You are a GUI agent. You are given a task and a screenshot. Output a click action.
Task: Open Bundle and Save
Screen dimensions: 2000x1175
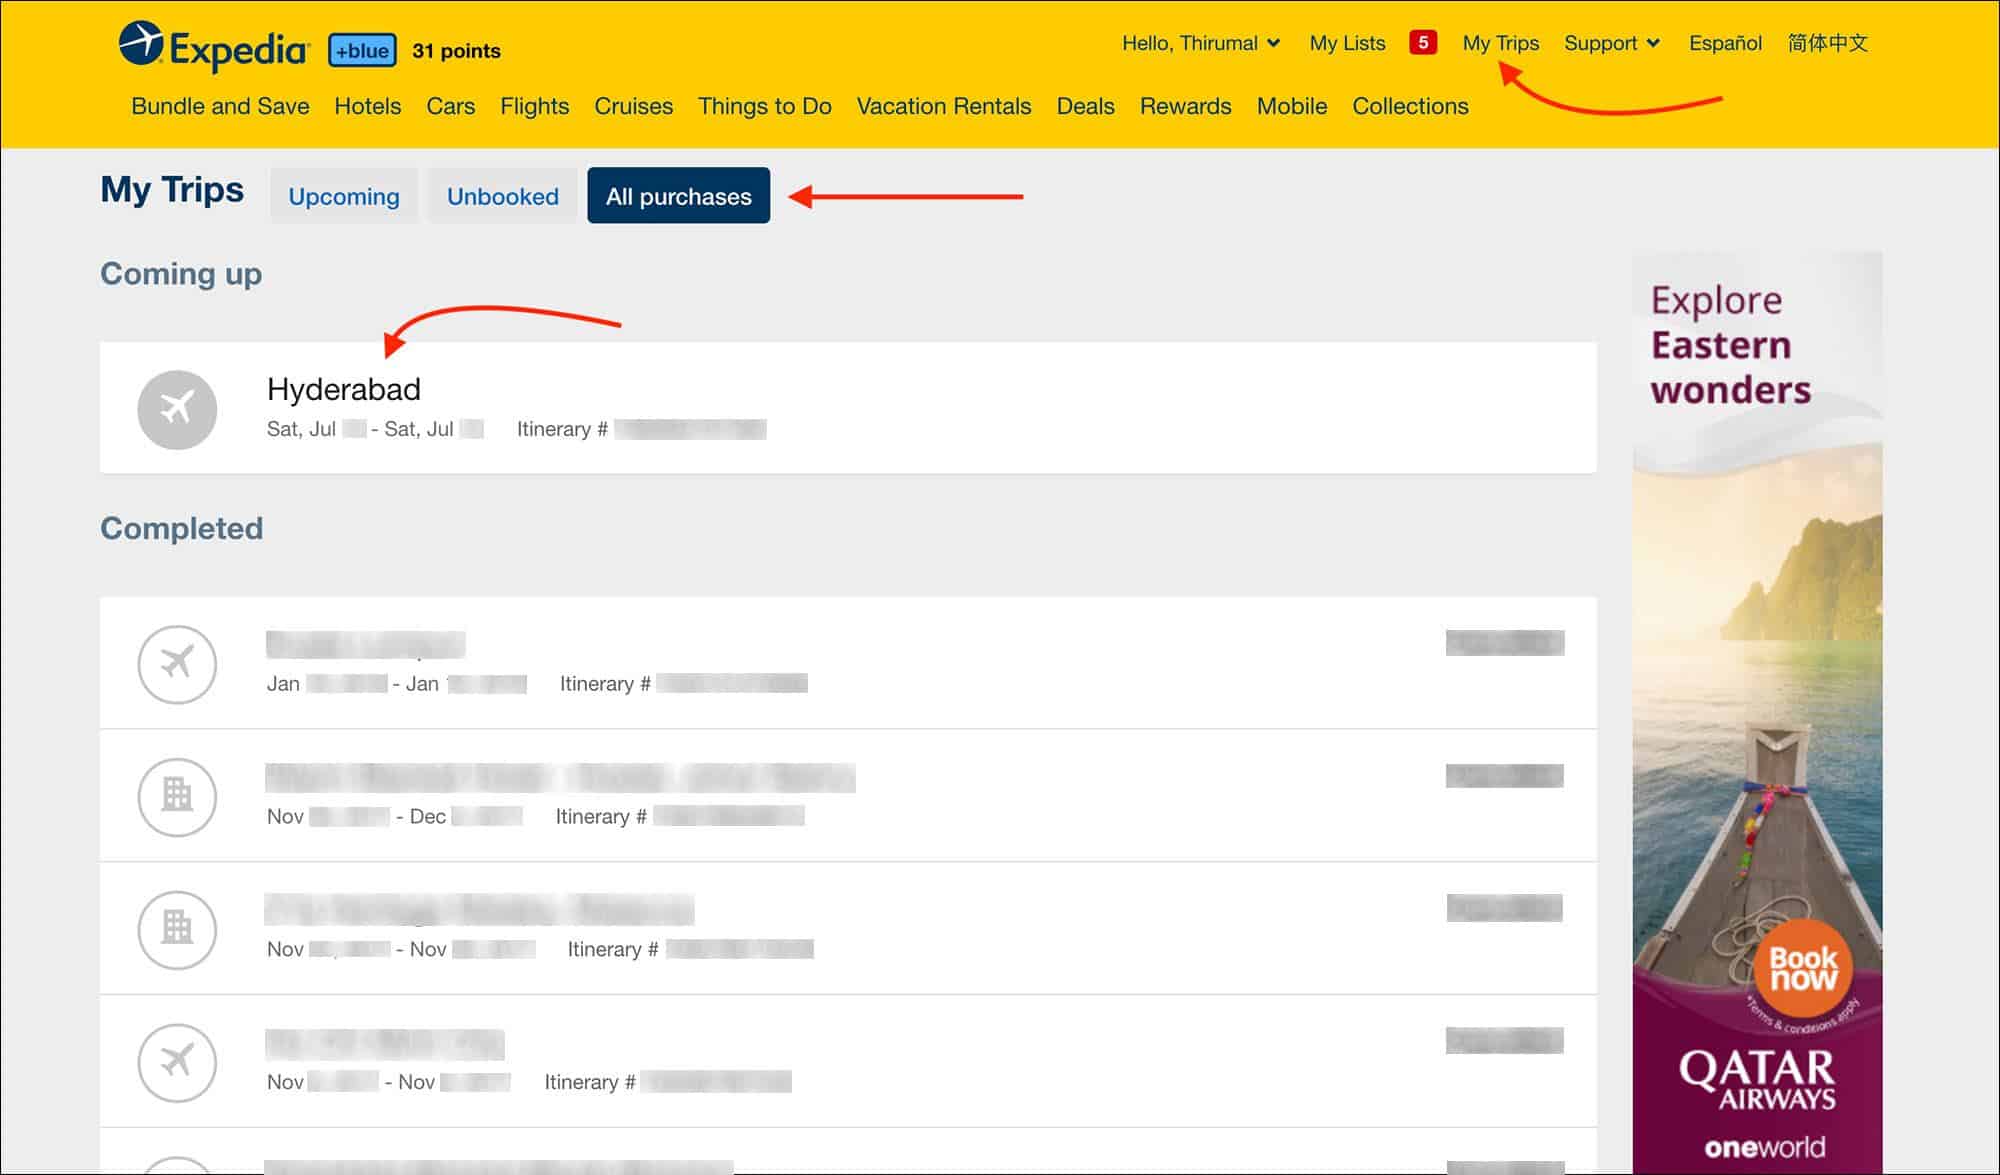point(220,106)
